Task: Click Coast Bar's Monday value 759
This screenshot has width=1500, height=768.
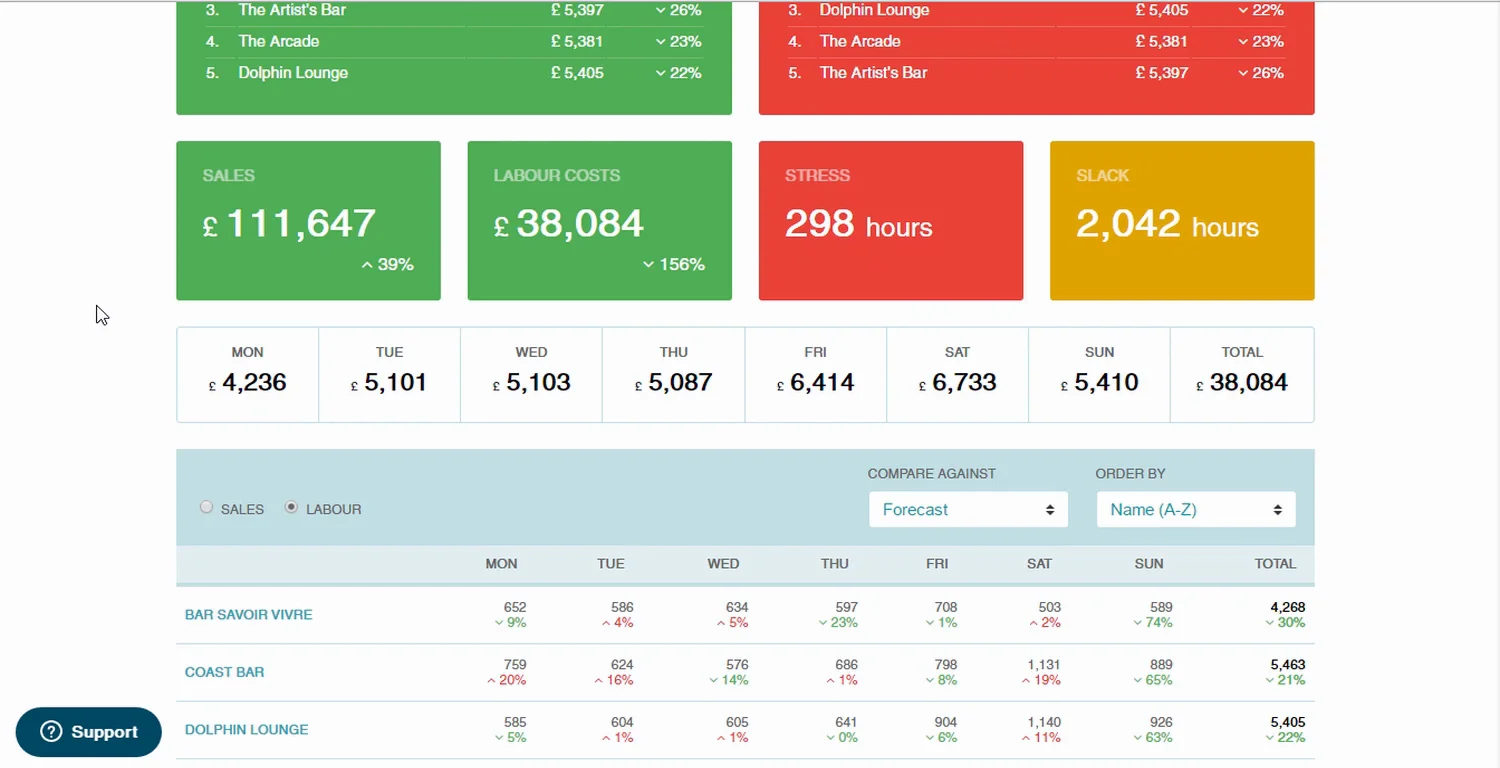Action: pyautogui.click(x=515, y=665)
